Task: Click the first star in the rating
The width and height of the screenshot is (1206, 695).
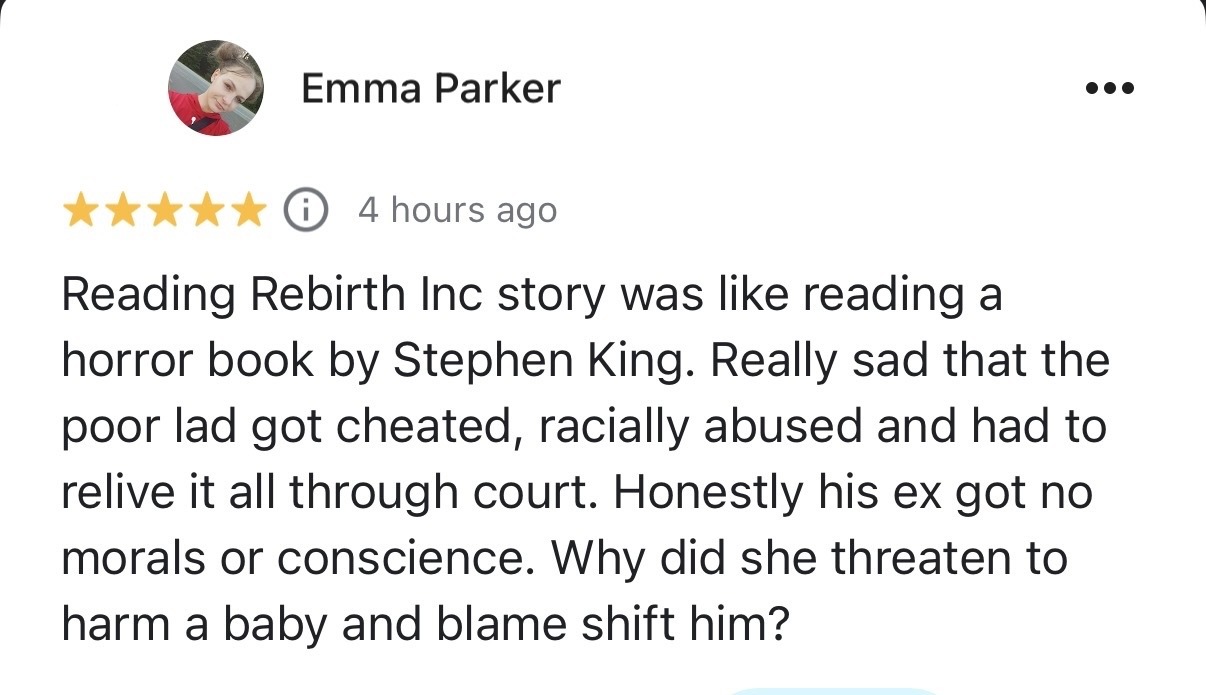Action: click(81, 211)
